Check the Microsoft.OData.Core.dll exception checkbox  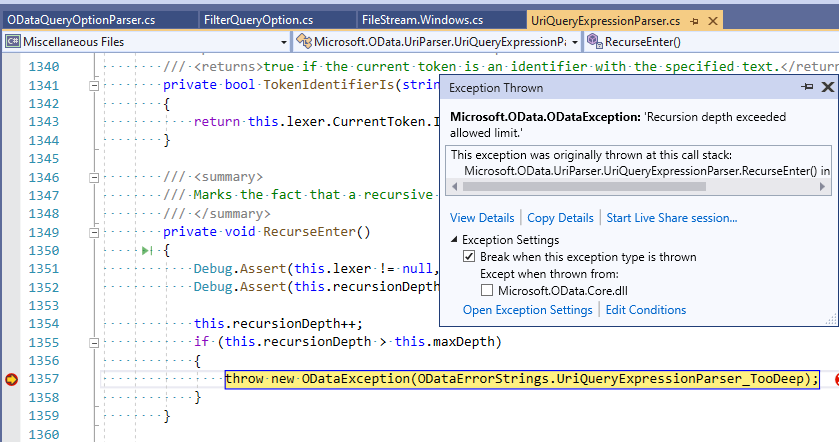point(486,291)
